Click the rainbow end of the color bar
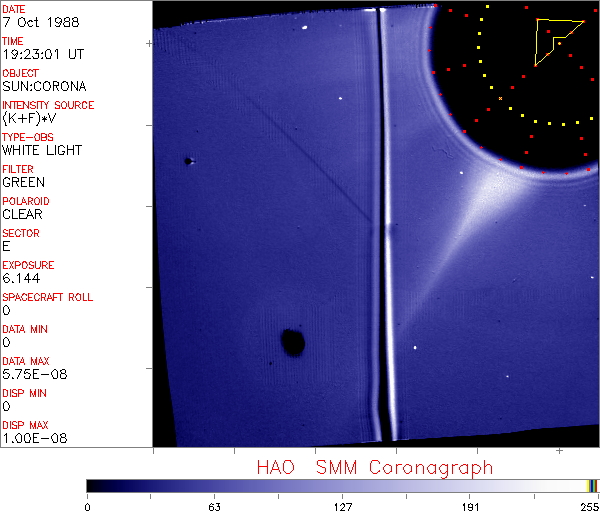 593,485
